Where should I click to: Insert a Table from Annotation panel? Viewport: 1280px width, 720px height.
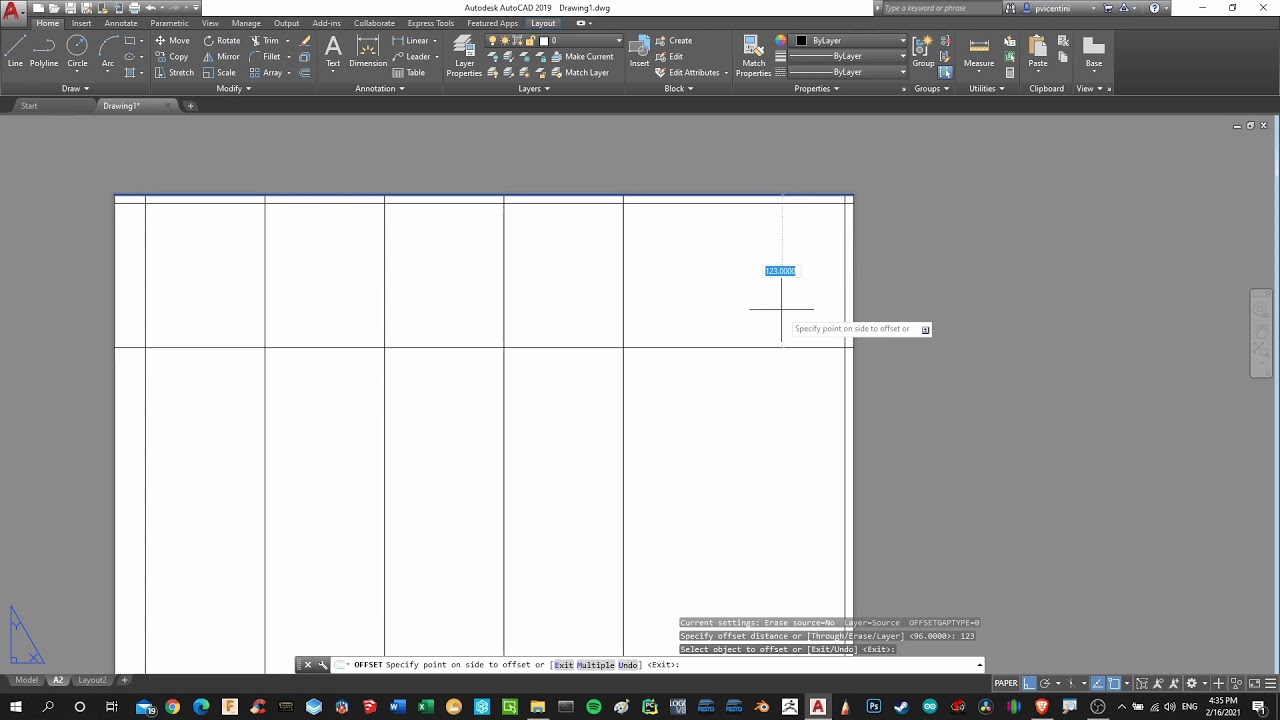[409, 73]
